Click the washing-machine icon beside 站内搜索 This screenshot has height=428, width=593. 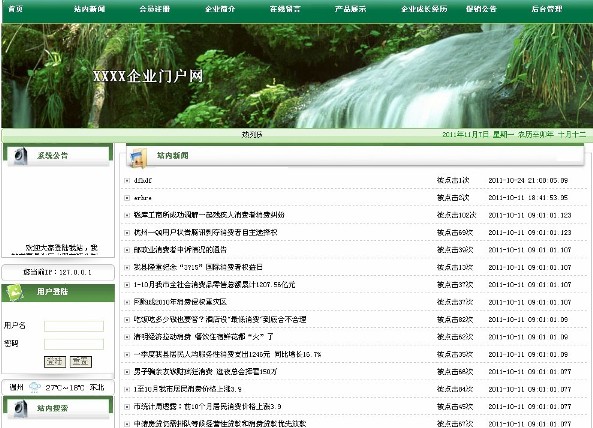pos(20,409)
